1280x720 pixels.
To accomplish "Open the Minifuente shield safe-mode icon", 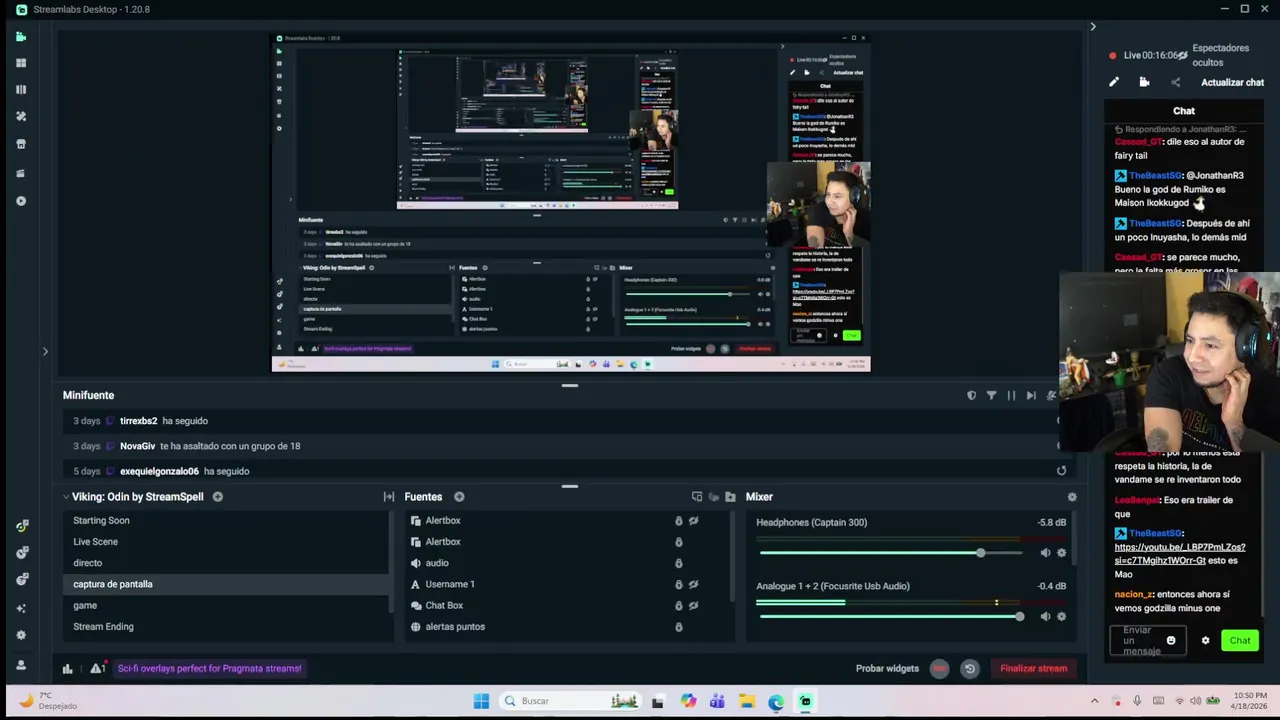I will [x=971, y=396].
